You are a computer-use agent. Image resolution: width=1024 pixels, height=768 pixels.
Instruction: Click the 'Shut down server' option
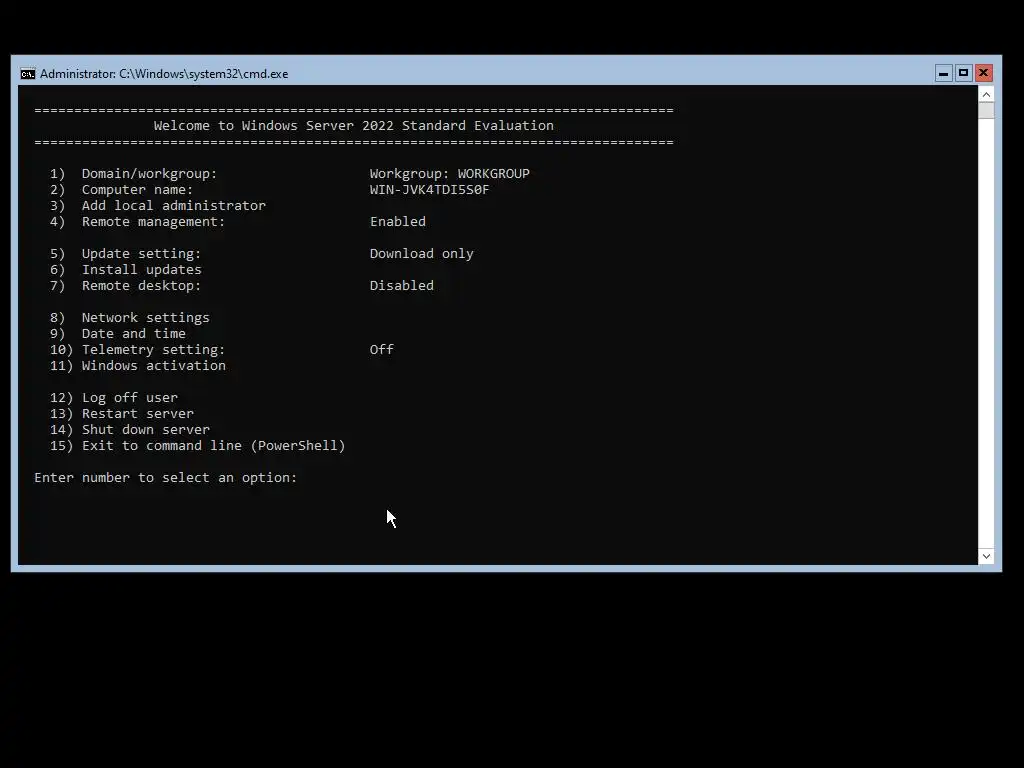[x=129, y=430]
